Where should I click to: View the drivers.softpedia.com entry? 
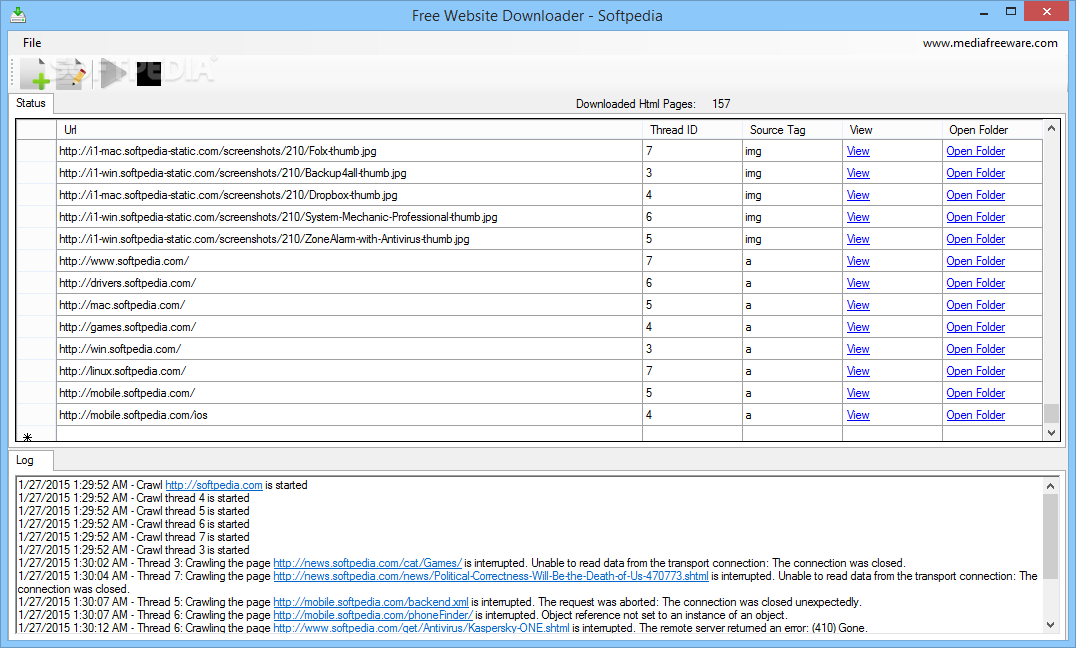click(858, 283)
